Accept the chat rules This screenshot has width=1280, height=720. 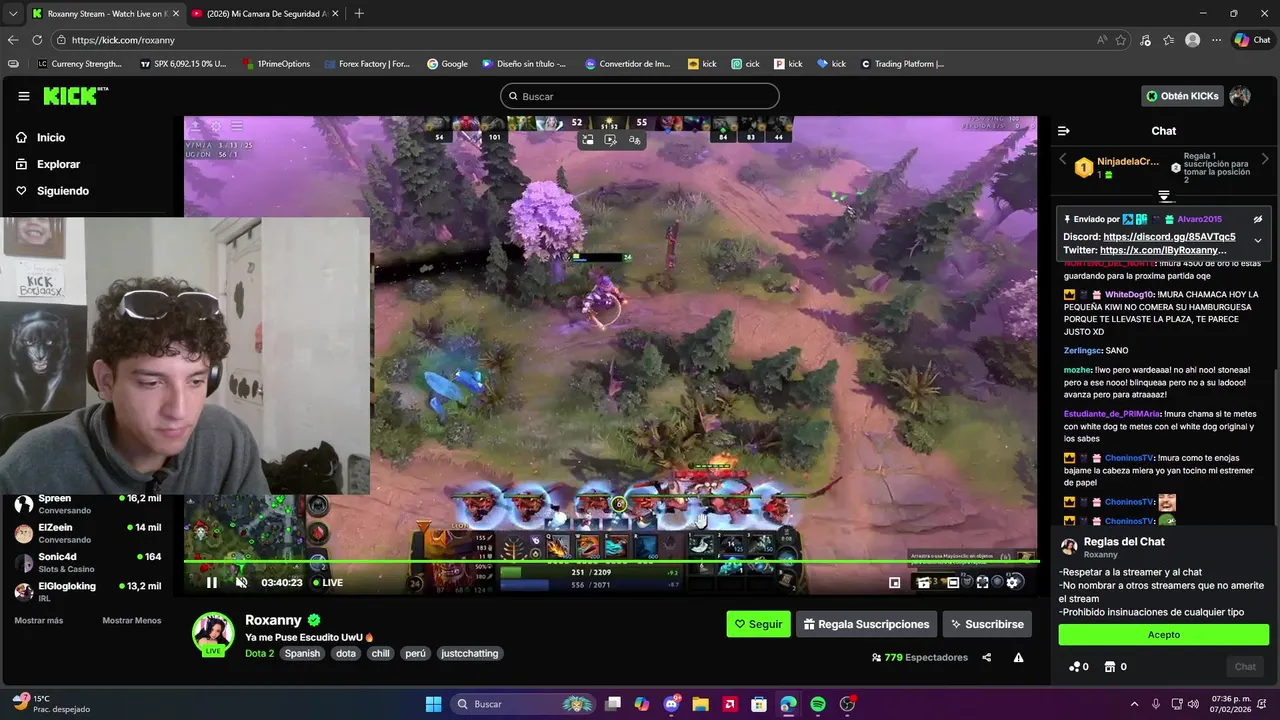1164,634
